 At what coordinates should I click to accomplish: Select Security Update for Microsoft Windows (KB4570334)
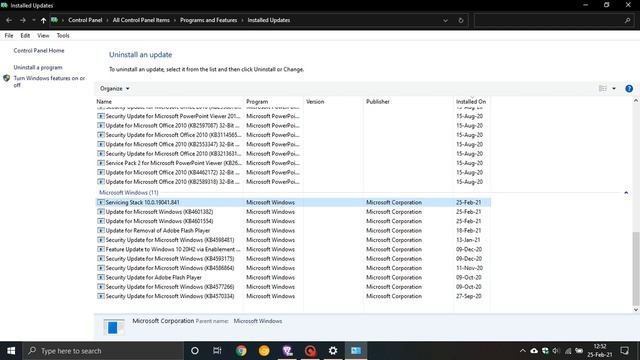pyautogui.click(x=293, y=296)
